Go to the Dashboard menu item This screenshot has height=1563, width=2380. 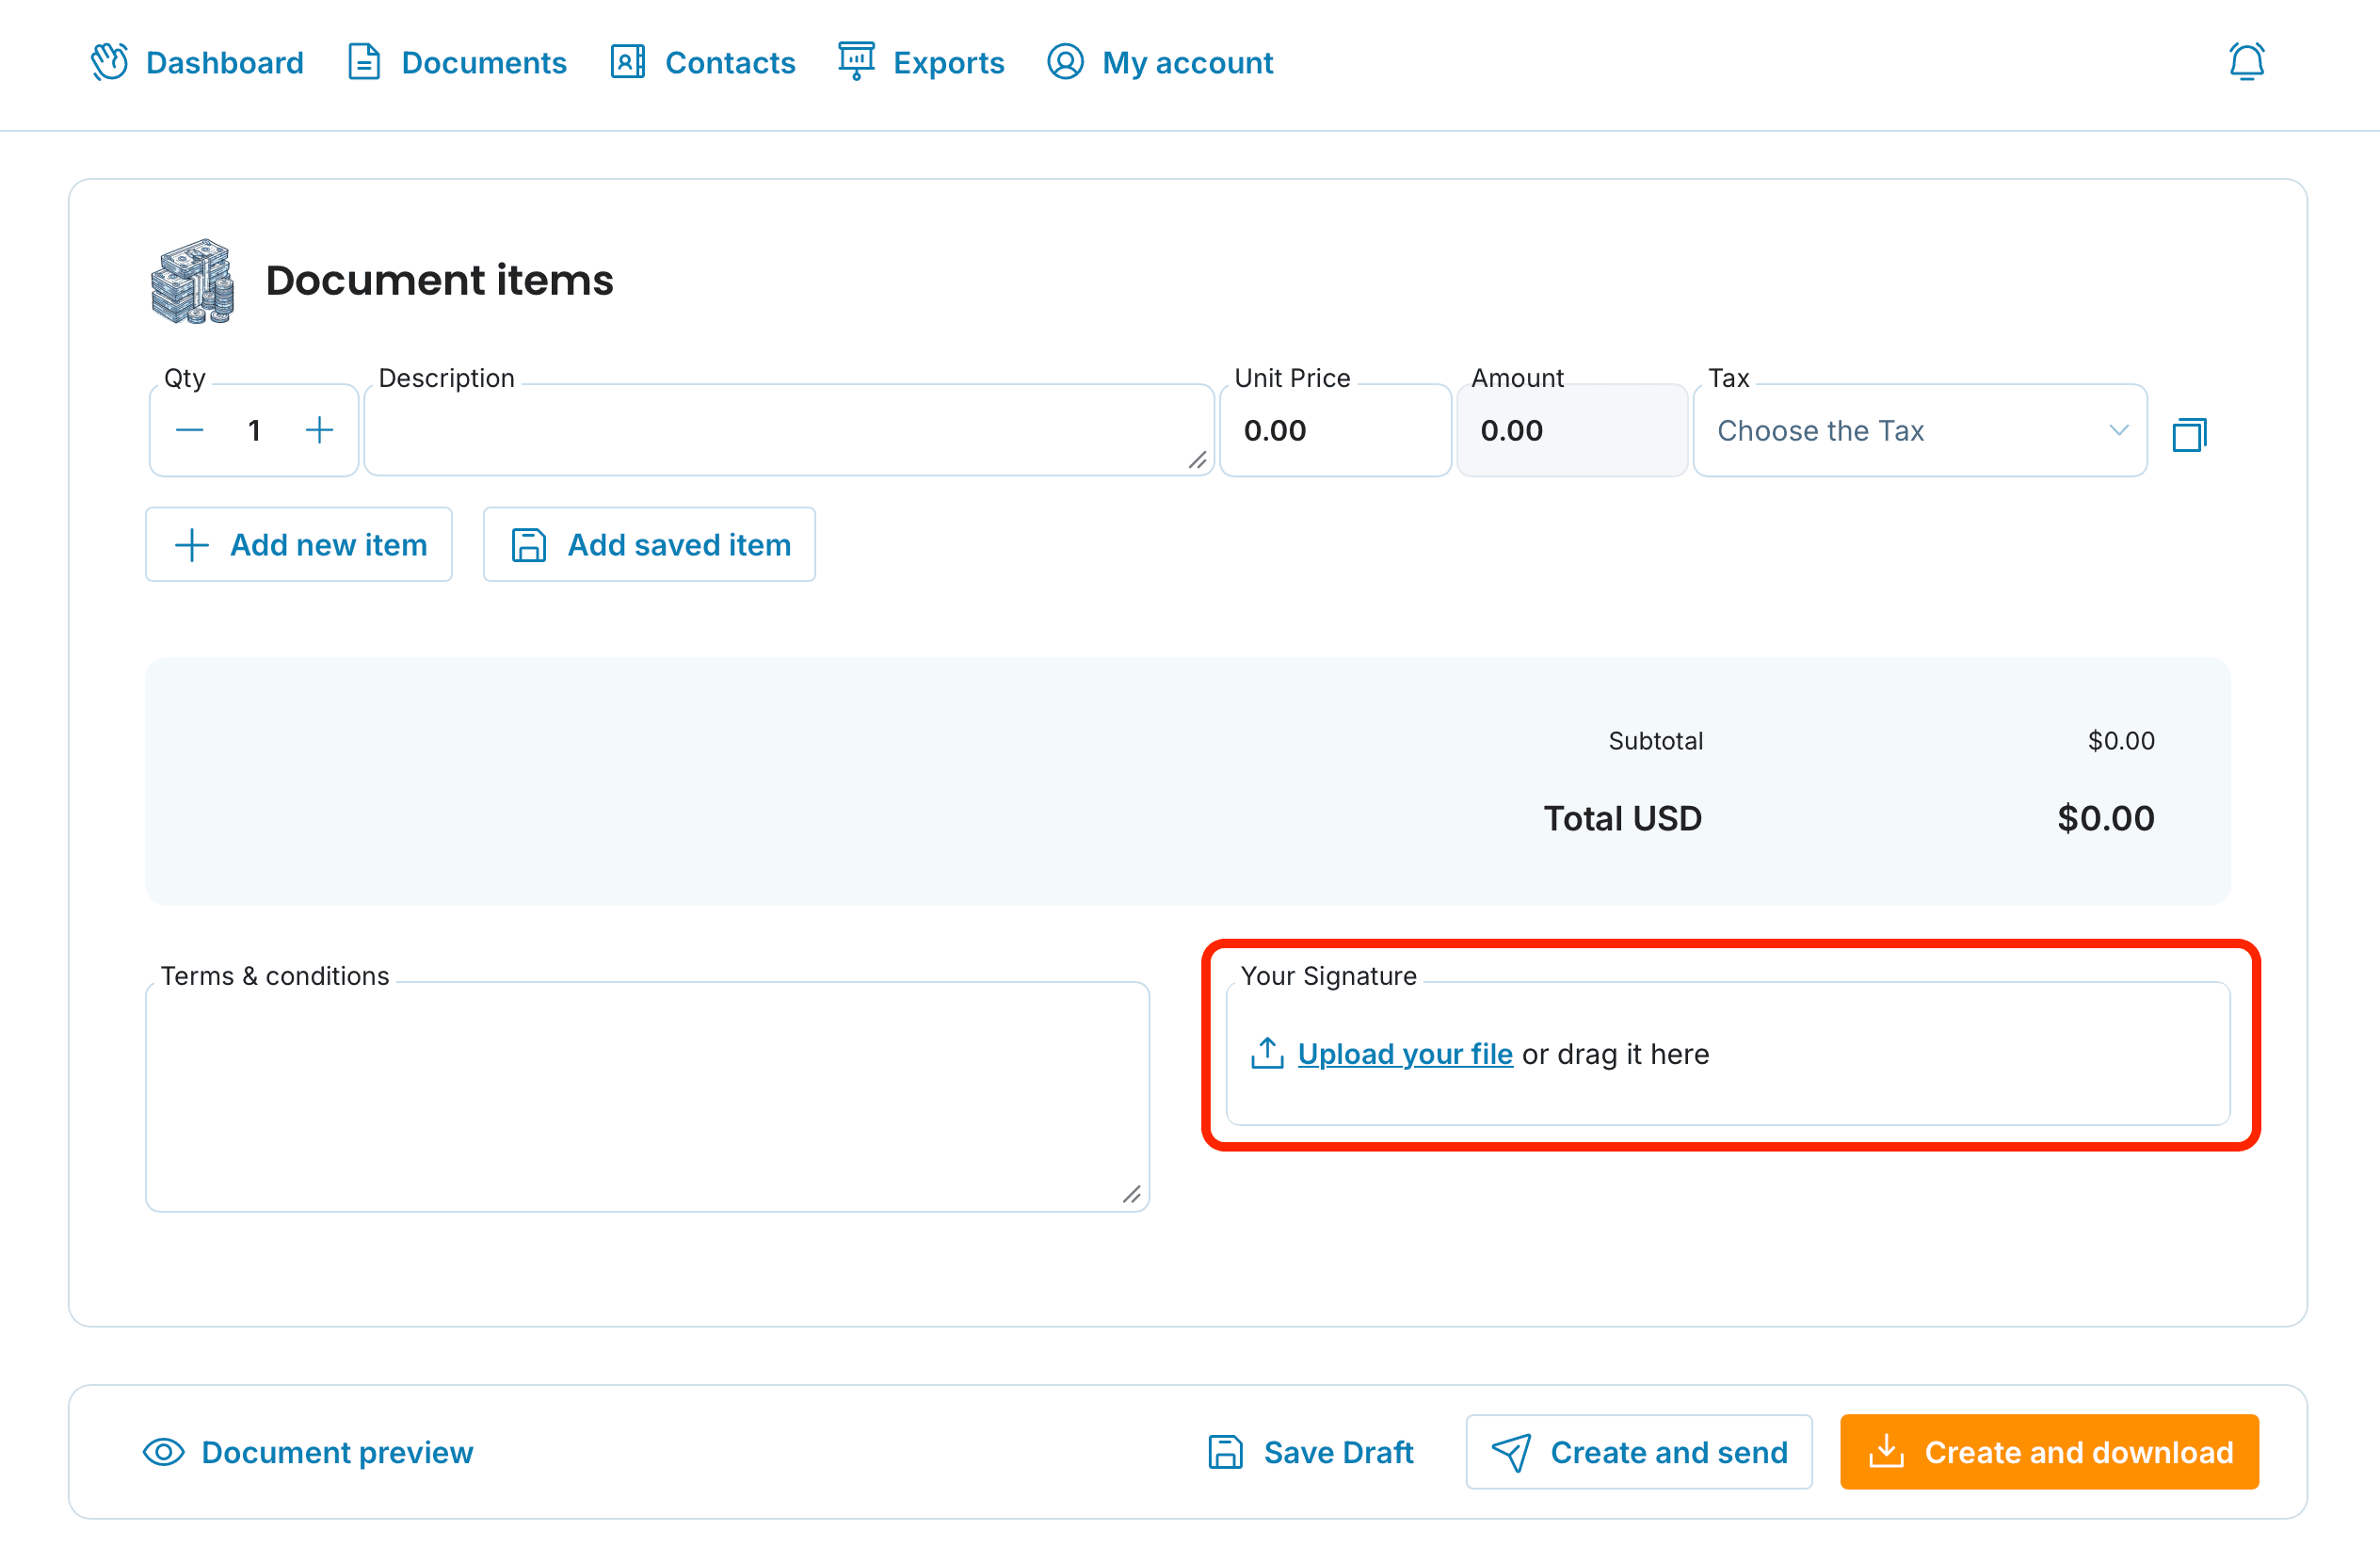pos(197,62)
